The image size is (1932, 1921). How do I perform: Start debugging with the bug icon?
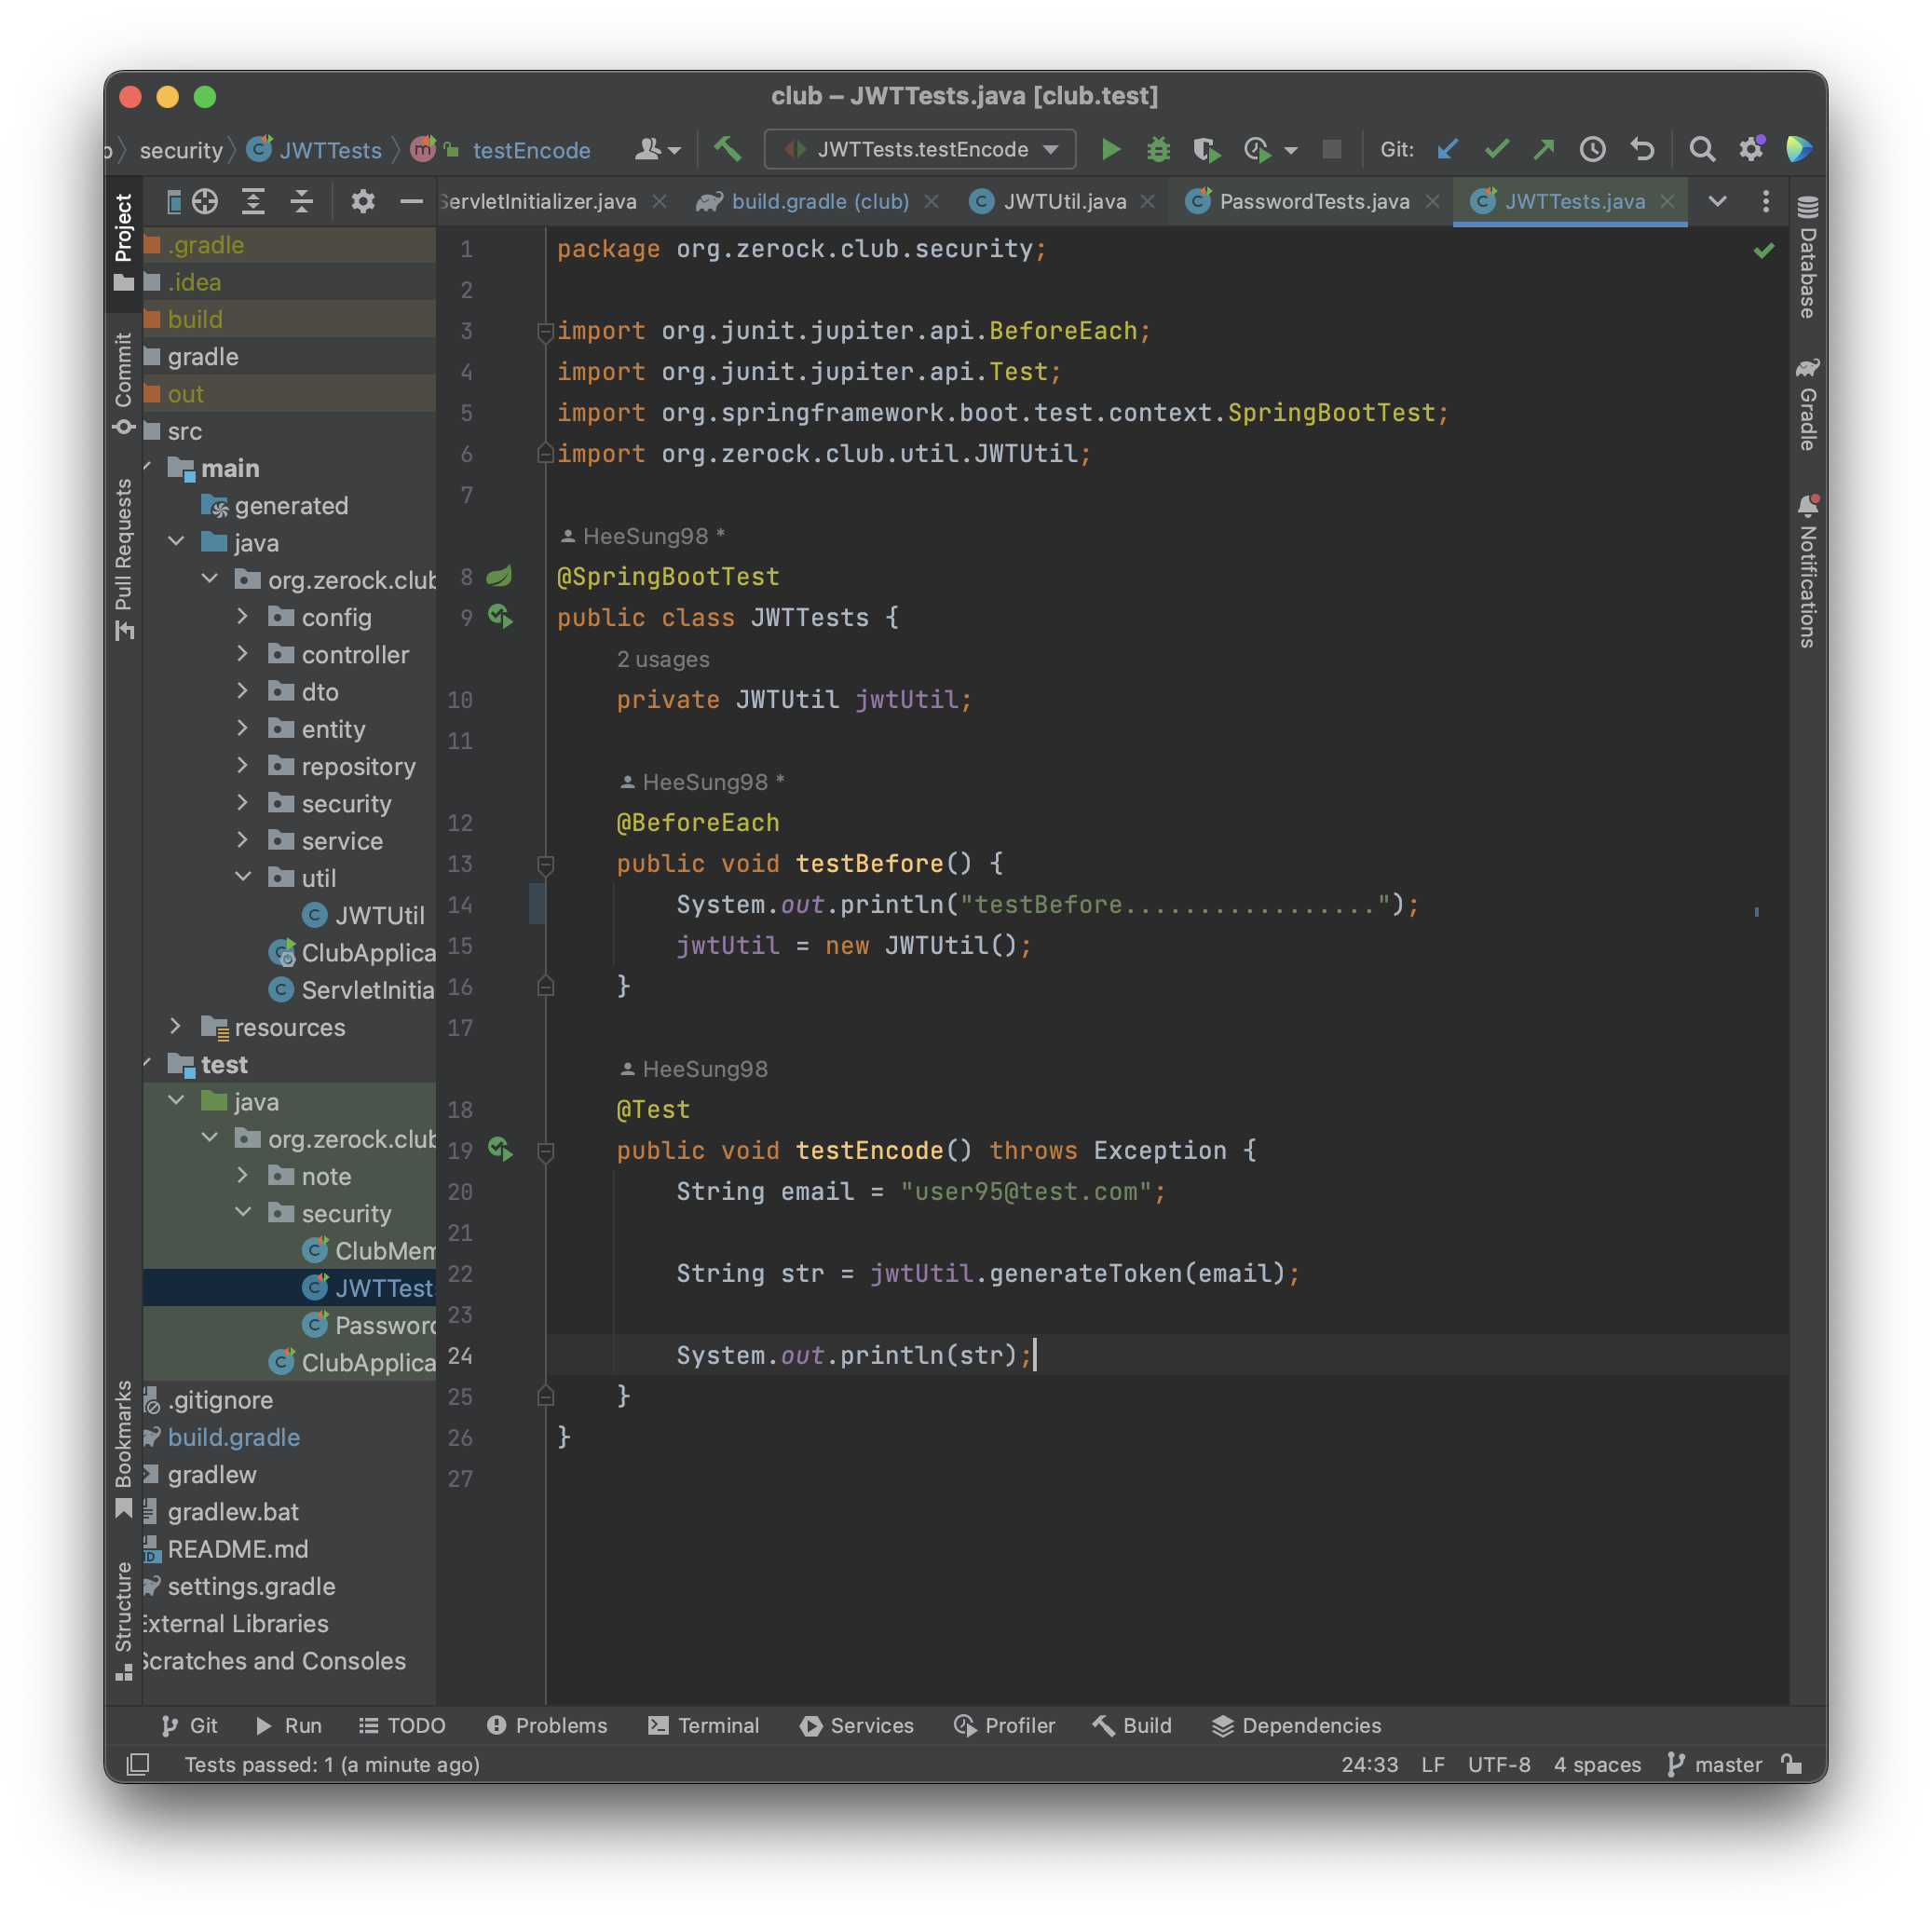point(1158,150)
